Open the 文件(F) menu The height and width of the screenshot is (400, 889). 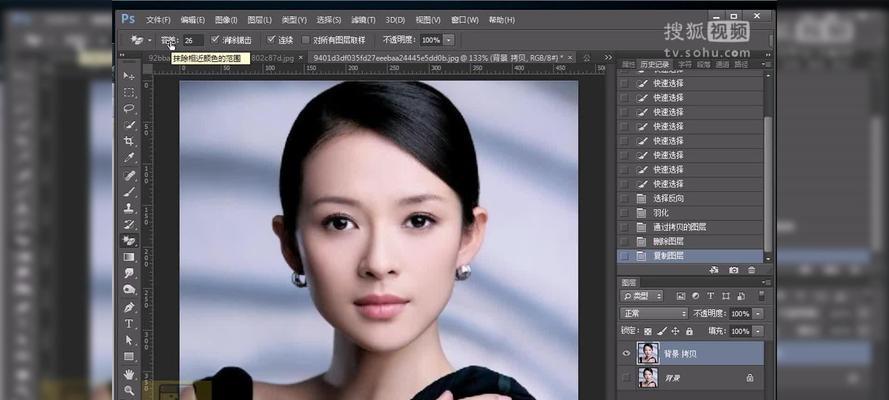click(158, 20)
